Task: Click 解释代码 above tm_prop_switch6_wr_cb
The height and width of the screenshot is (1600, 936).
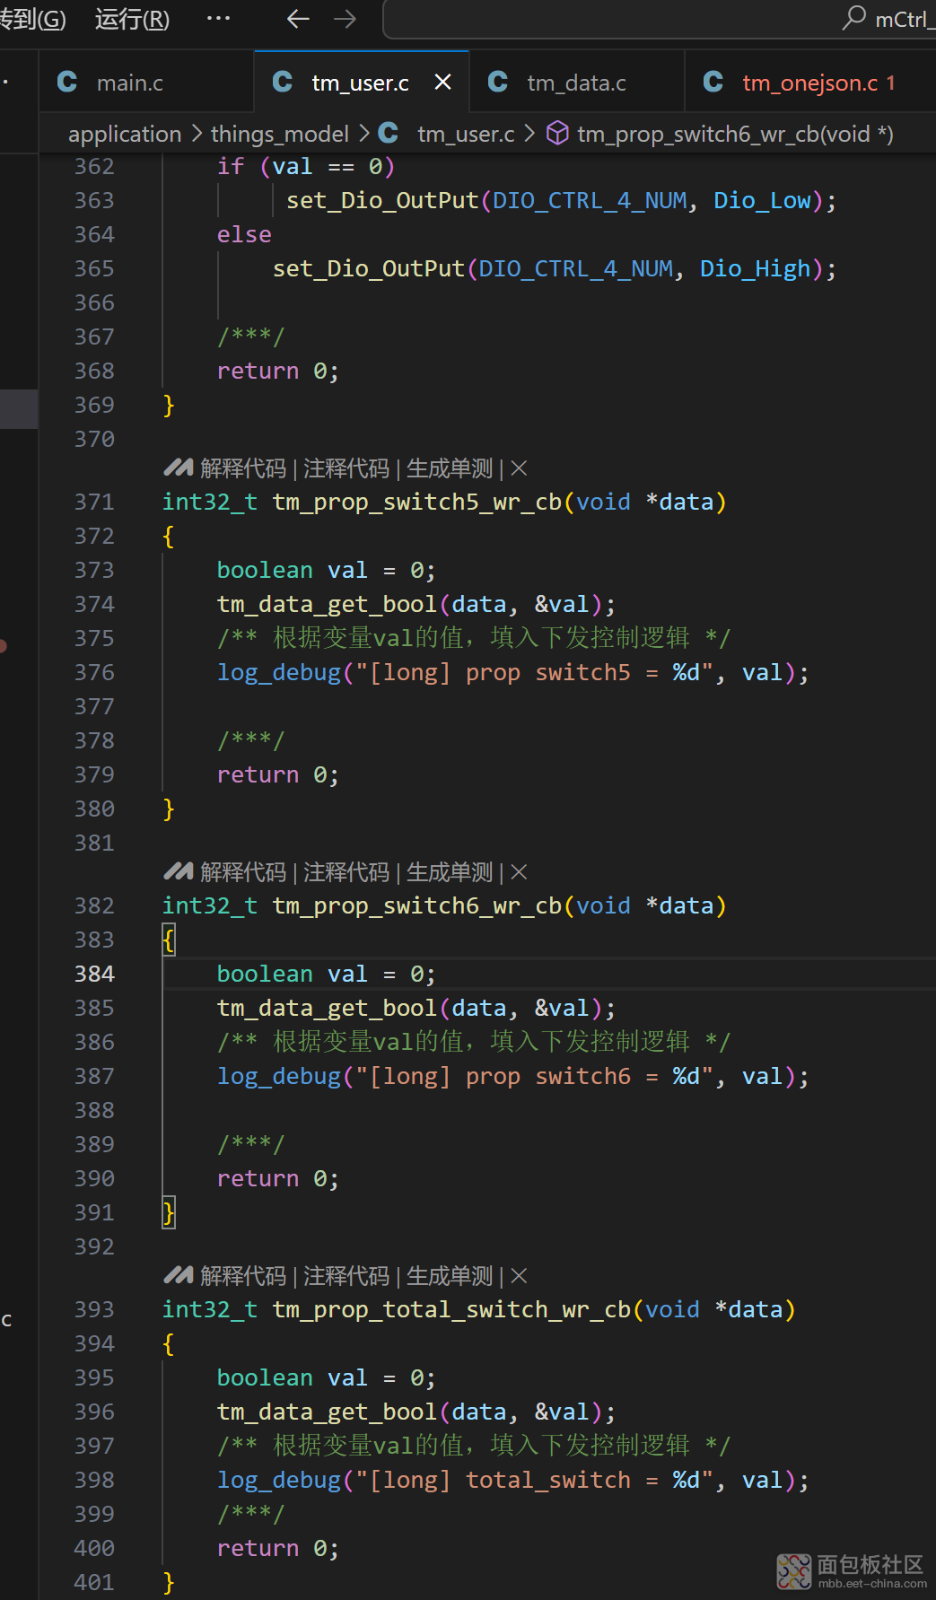Action: pyautogui.click(x=243, y=872)
